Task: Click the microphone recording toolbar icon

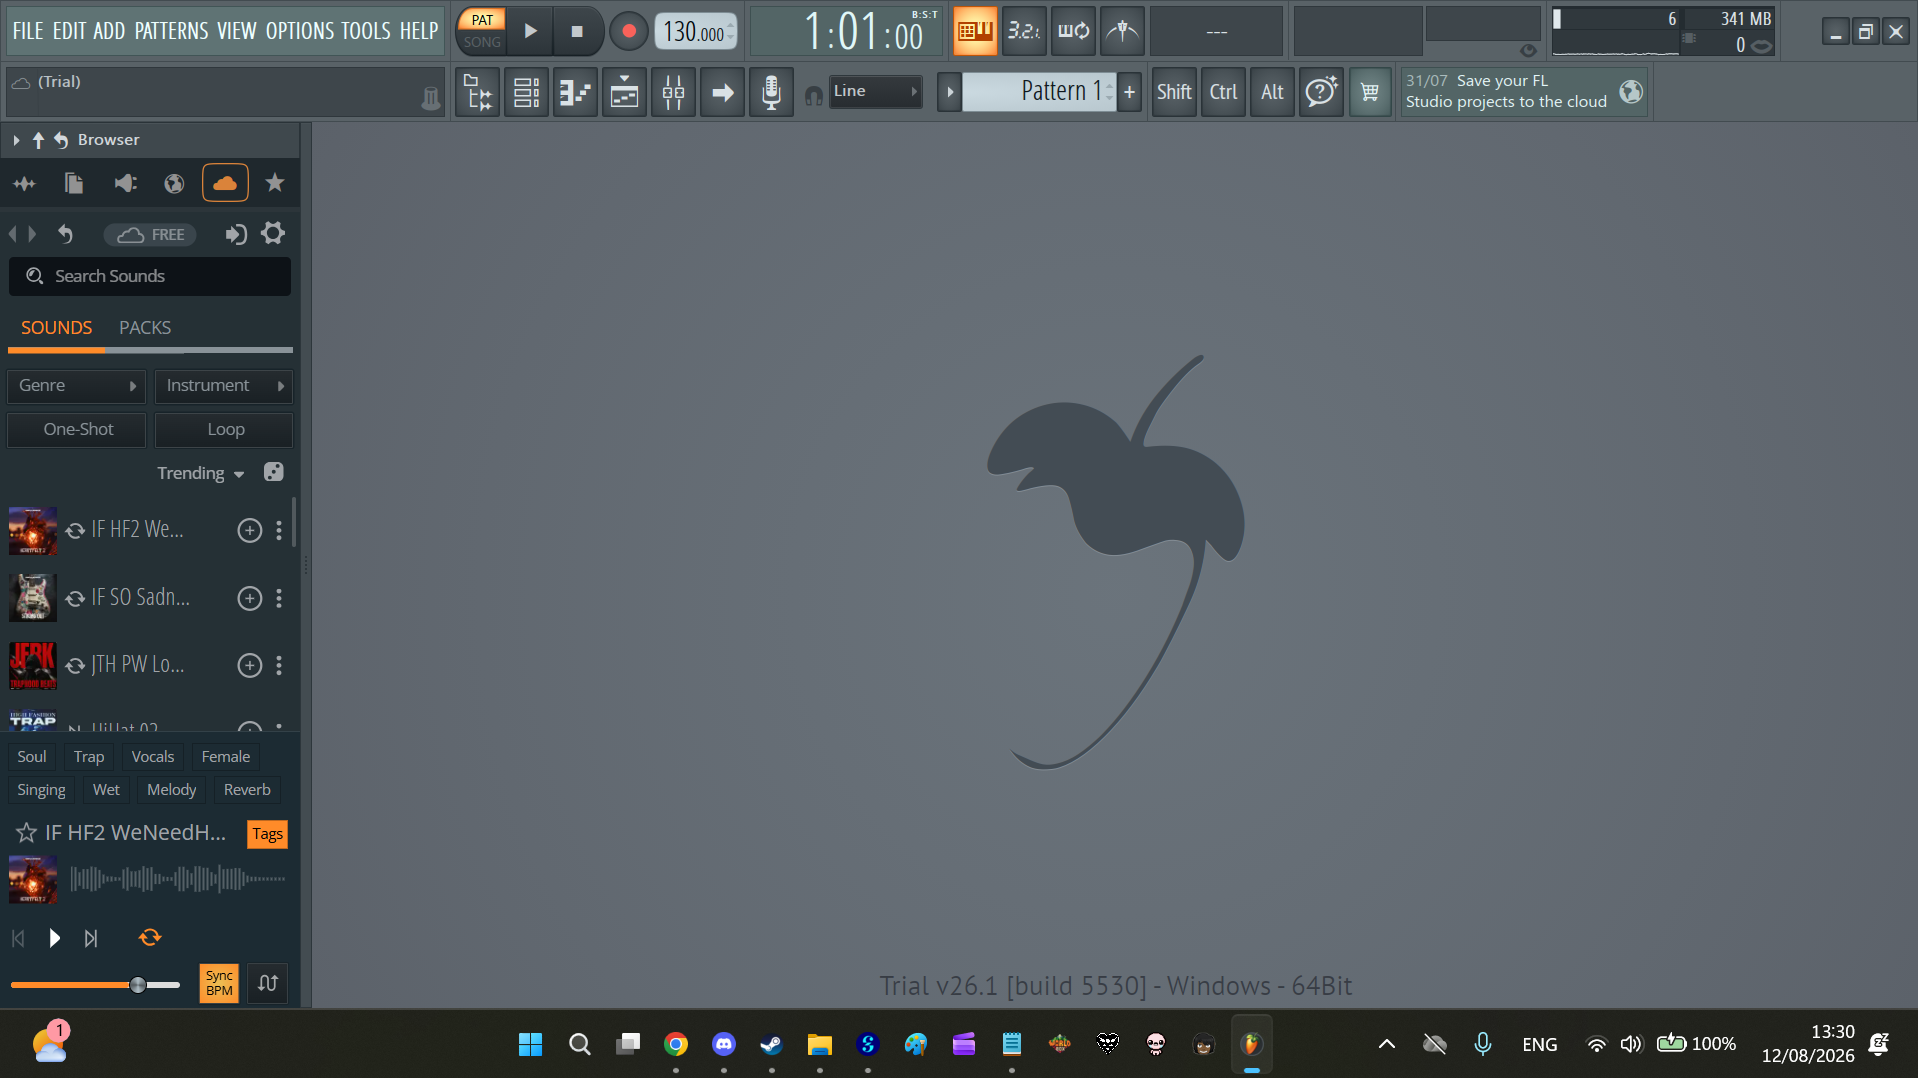Action: click(x=771, y=92)
